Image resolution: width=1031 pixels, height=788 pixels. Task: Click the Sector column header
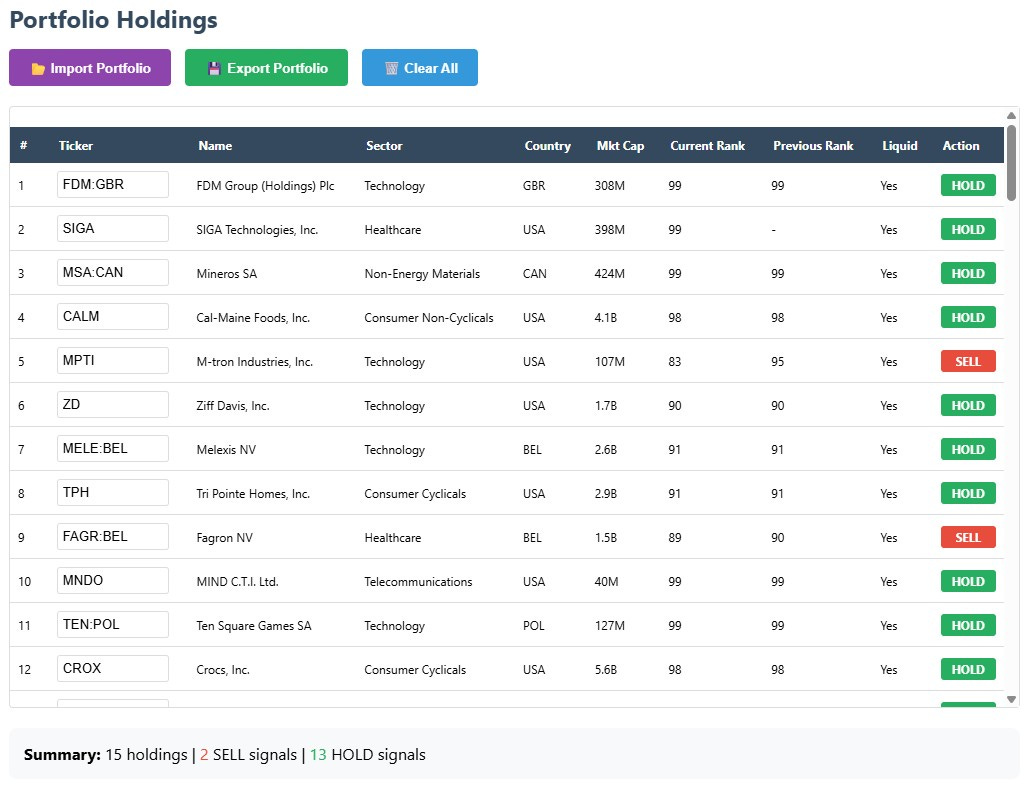pos(384,146)
